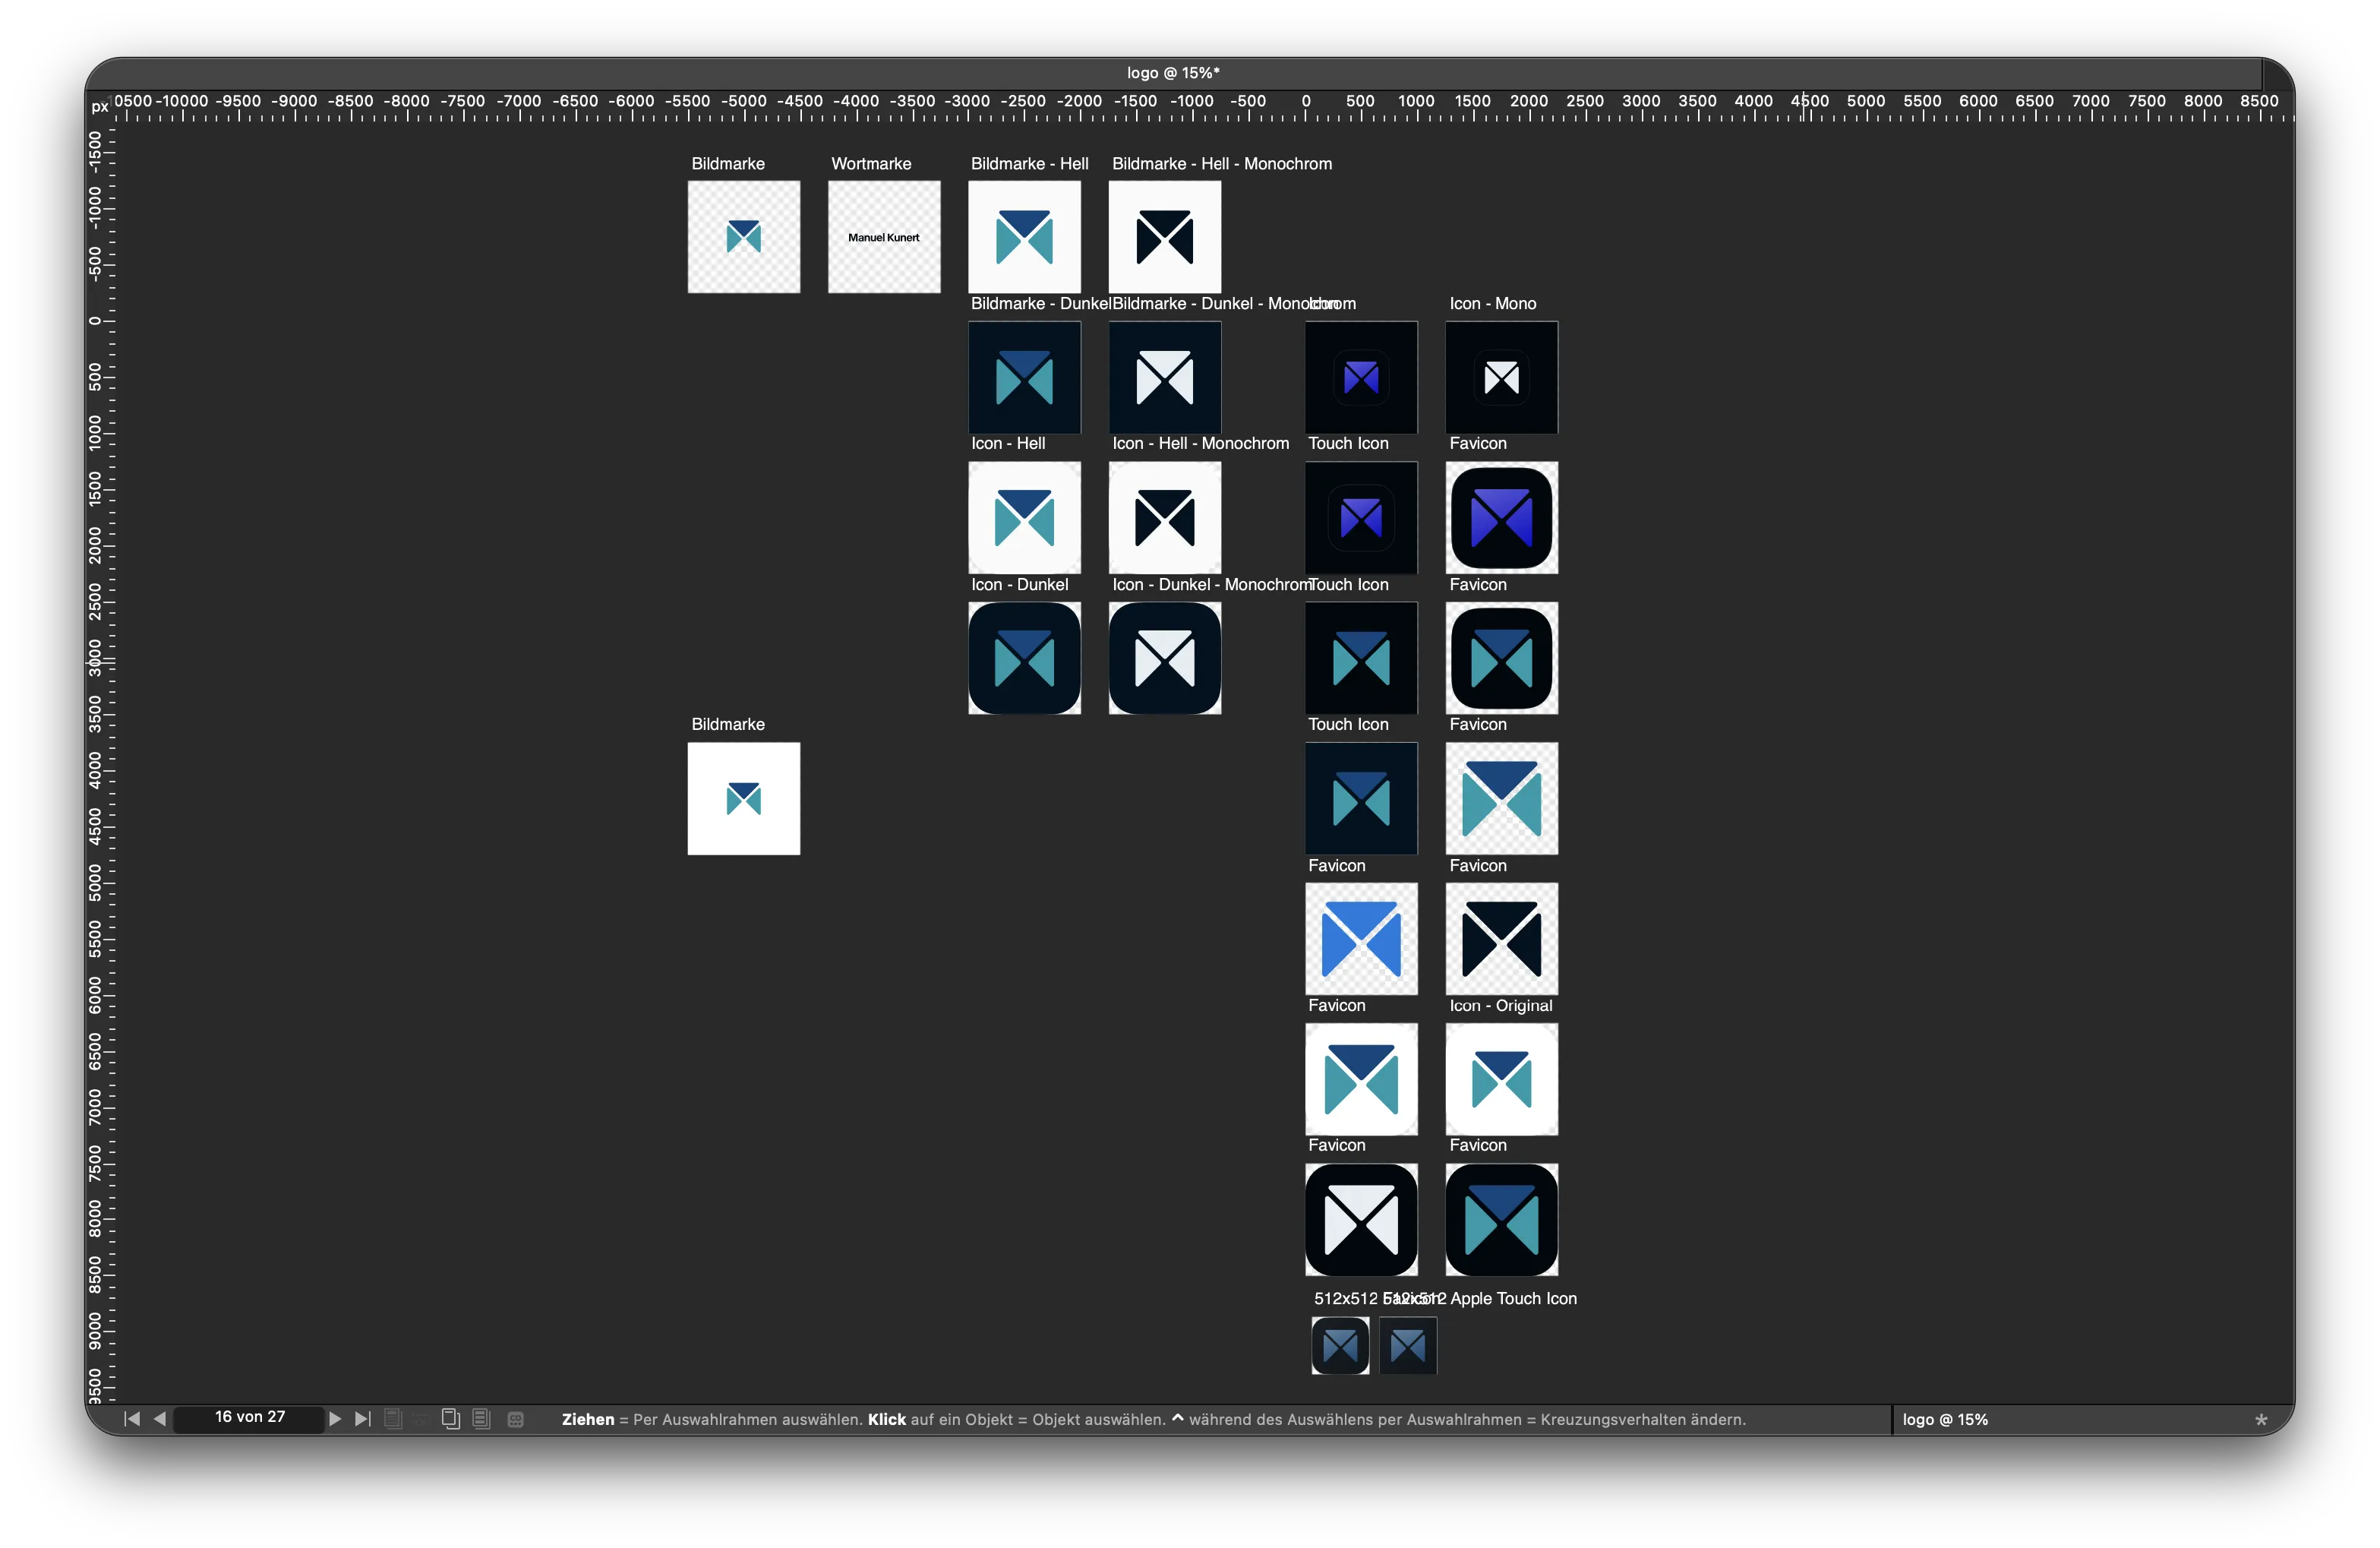Click the '16 von 27' page field
2380x1548 pixels.
pos(250,1417)
